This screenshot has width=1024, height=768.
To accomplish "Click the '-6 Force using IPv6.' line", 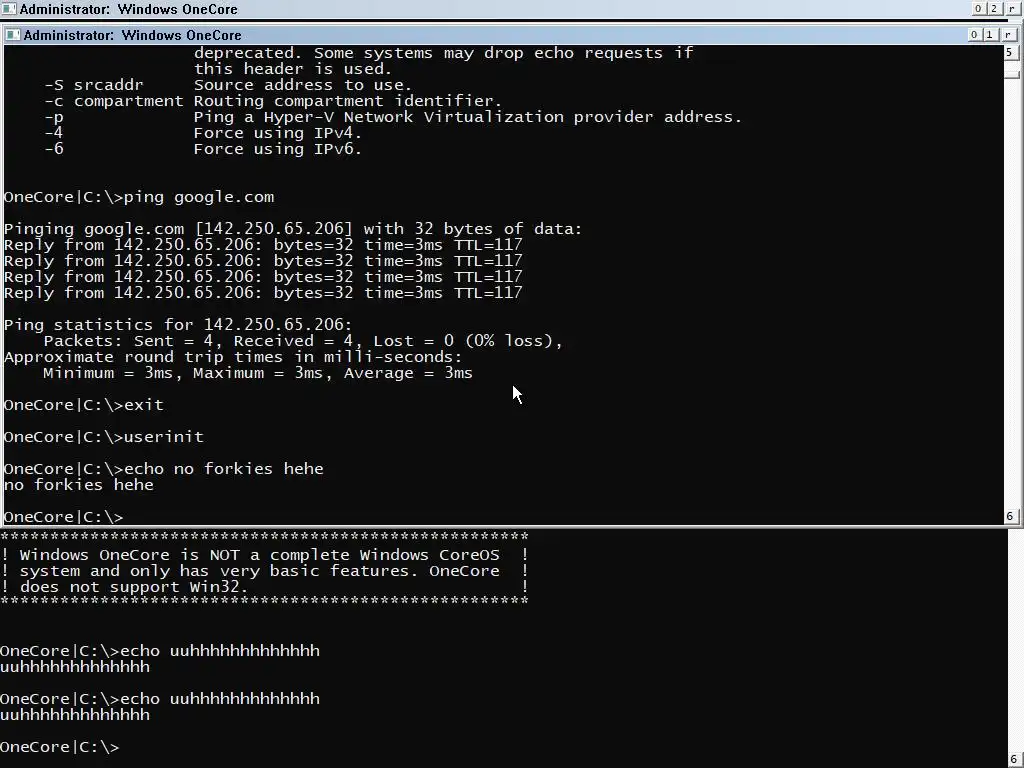I will (x=203, y=150).
